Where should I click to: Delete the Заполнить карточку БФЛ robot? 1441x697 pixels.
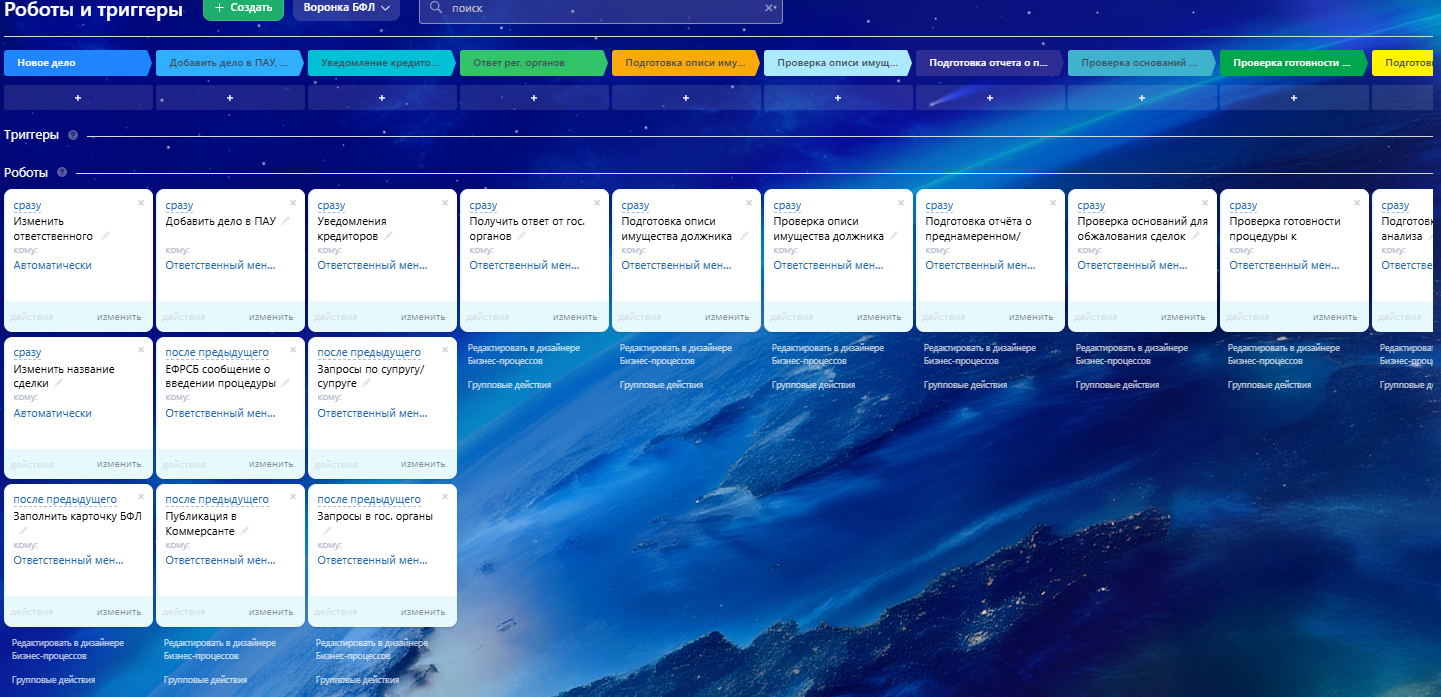(142, 497)
